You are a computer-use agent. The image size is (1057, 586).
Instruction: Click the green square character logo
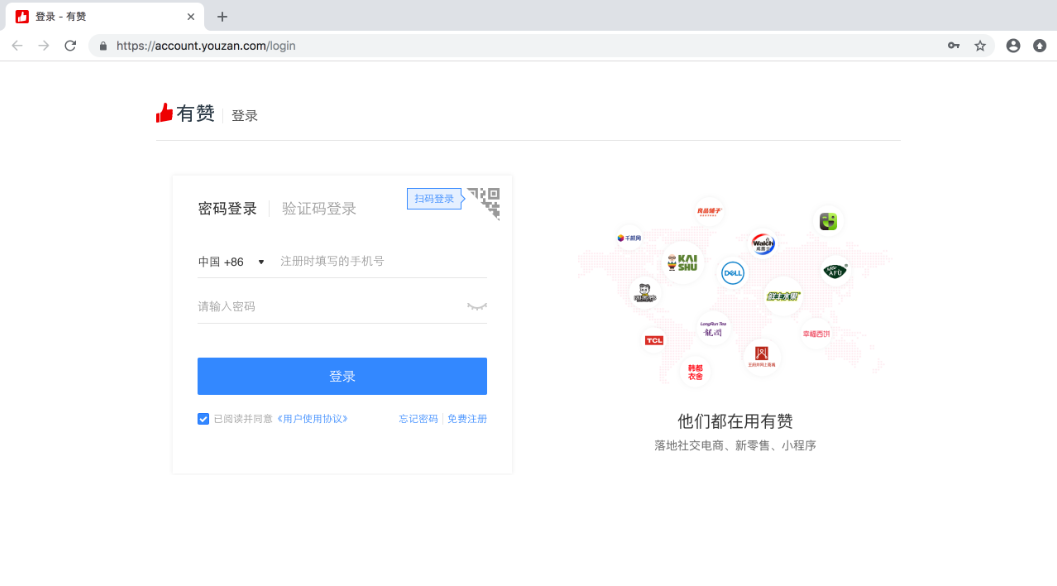(x=828, y=221)
